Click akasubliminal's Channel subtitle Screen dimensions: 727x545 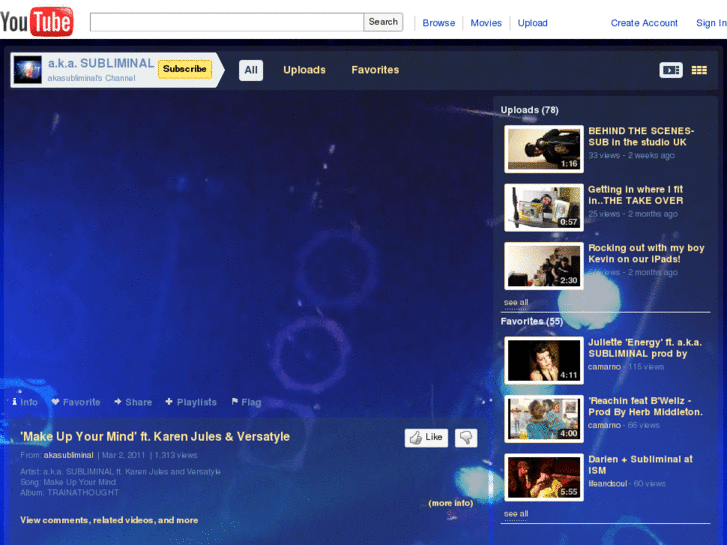[91, 78]
